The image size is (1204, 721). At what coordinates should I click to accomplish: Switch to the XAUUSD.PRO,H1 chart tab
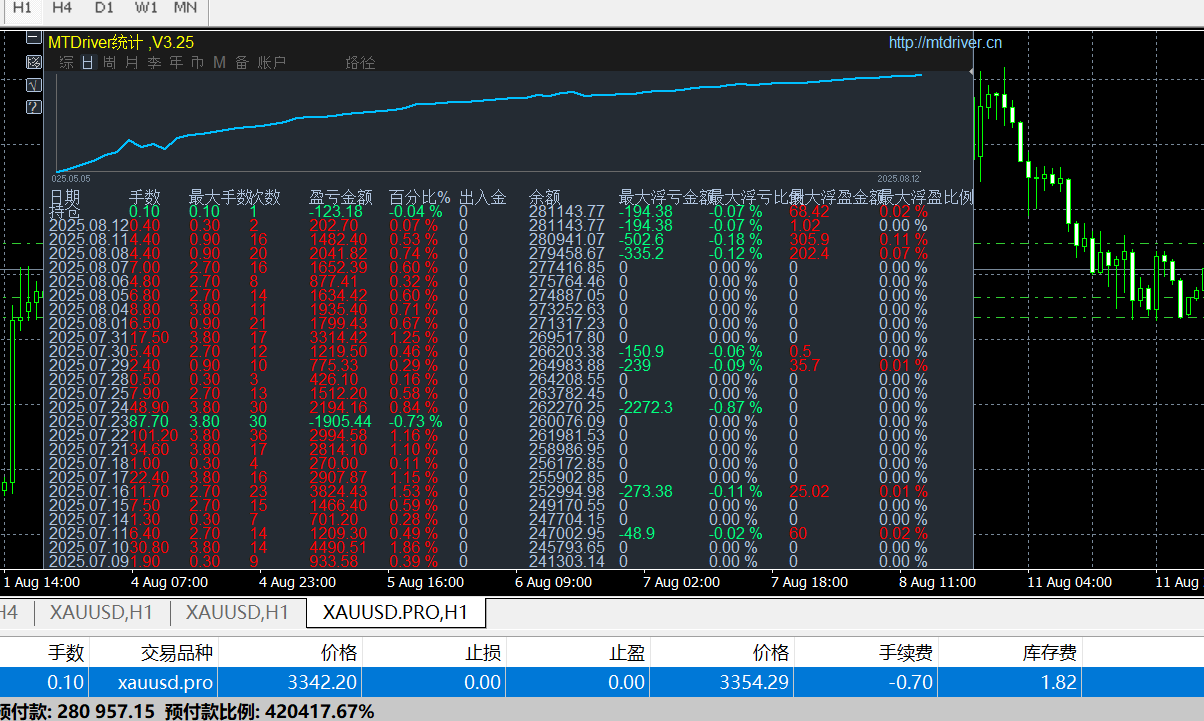pos(397,612)
